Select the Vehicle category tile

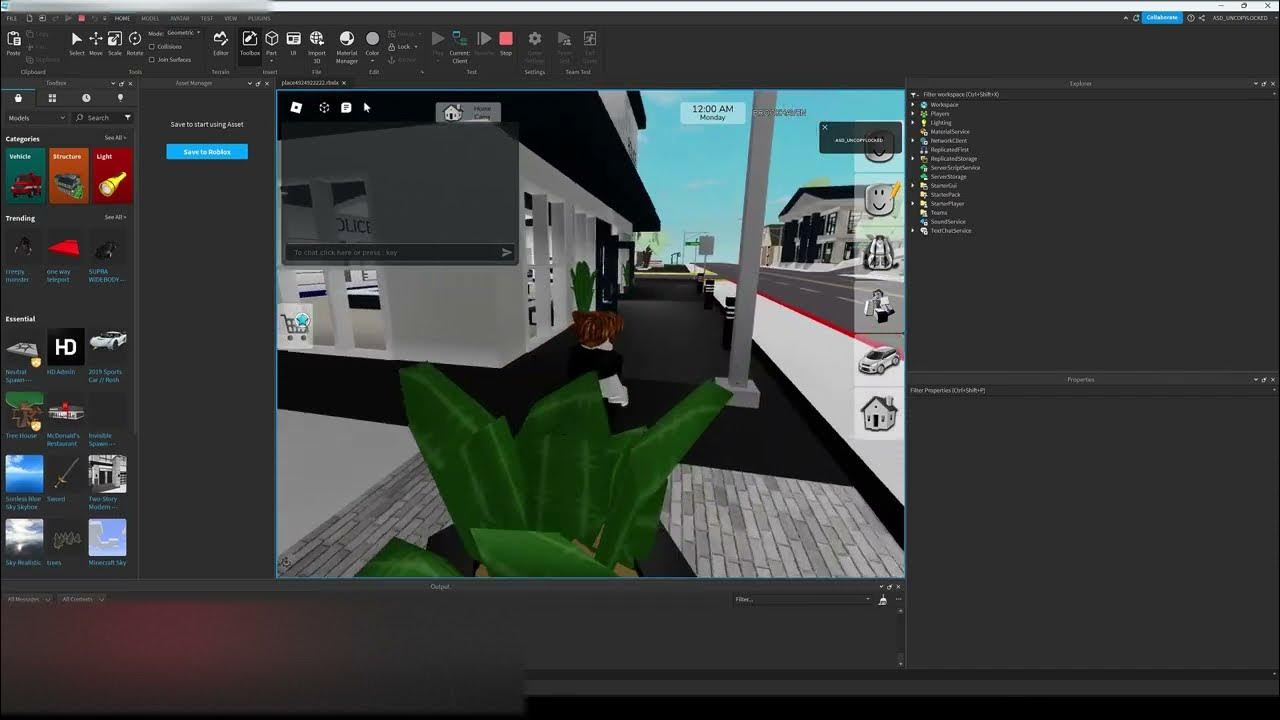25,176
